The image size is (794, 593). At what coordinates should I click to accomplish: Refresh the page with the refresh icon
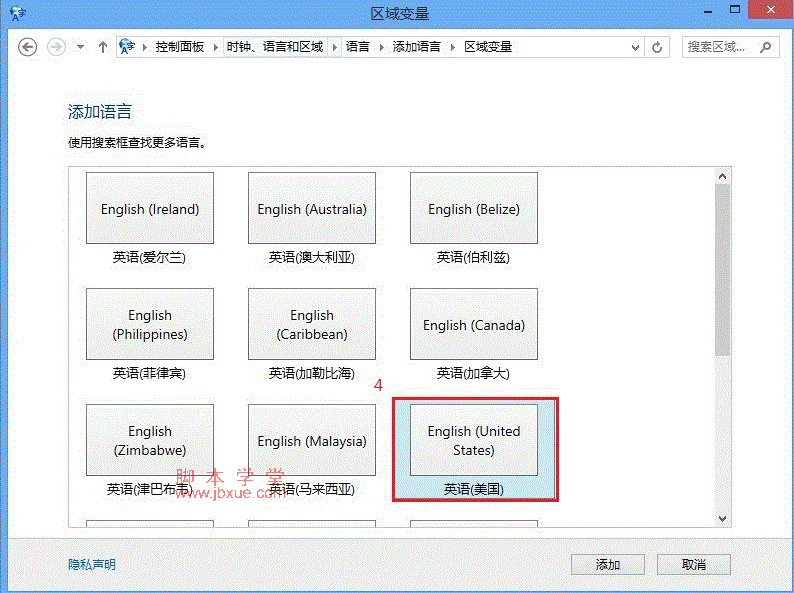tap(657, 47)
